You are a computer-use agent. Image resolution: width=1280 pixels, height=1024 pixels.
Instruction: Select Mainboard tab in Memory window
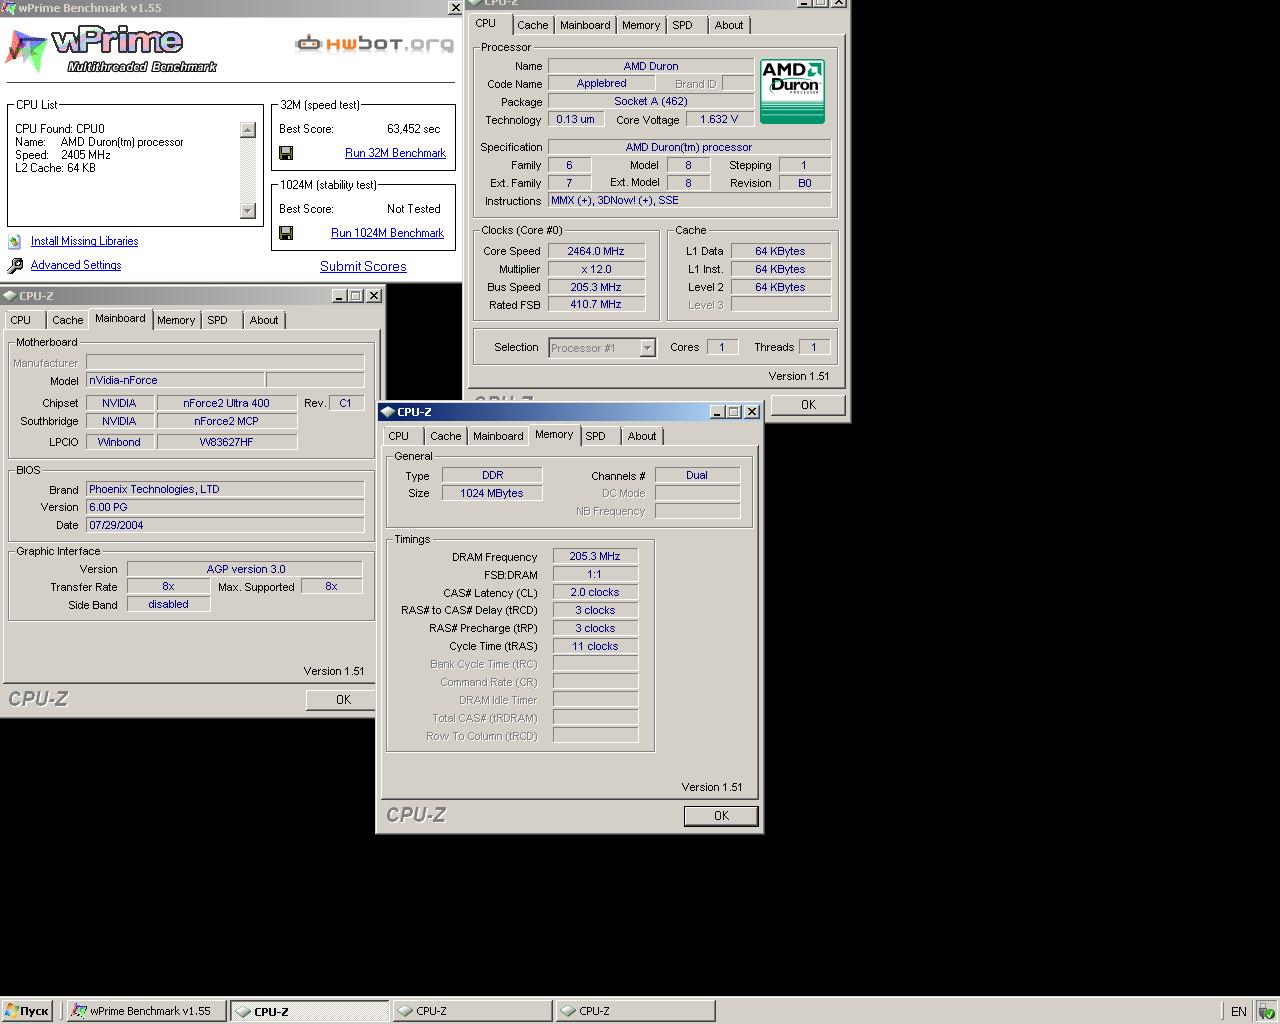point(498,436)
